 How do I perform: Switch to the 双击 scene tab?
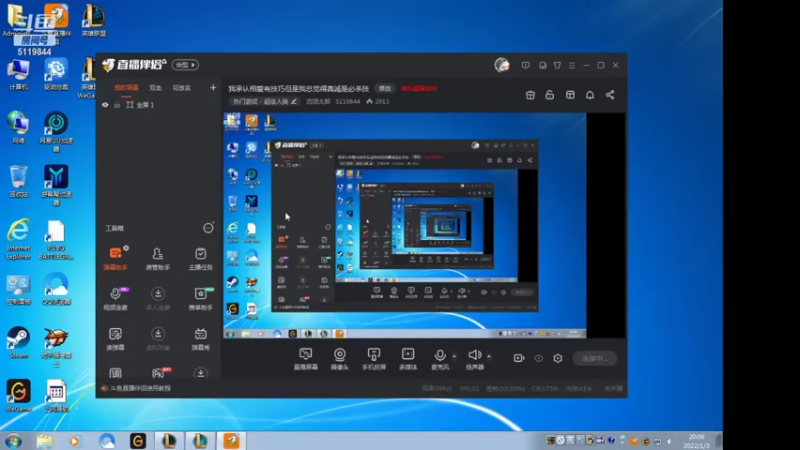(x=155, y=88)
